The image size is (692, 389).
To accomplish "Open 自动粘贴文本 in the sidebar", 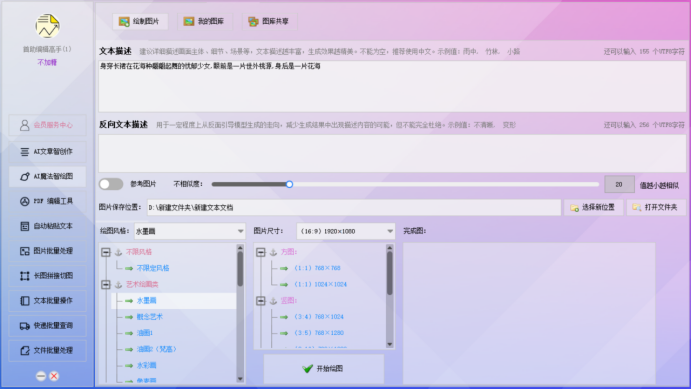I will (48, 226).
